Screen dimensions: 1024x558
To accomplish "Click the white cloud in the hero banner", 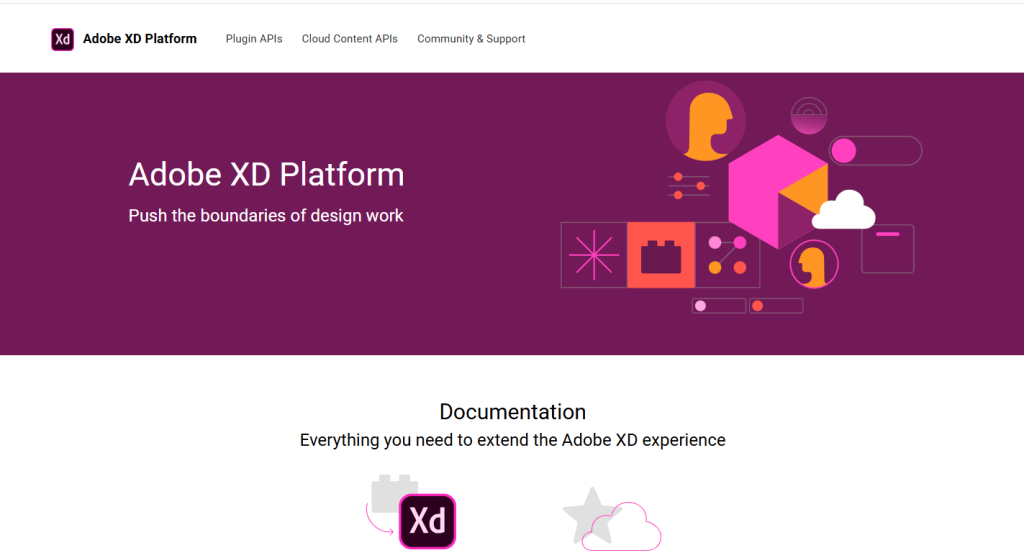I will click(x=843, y=211).
